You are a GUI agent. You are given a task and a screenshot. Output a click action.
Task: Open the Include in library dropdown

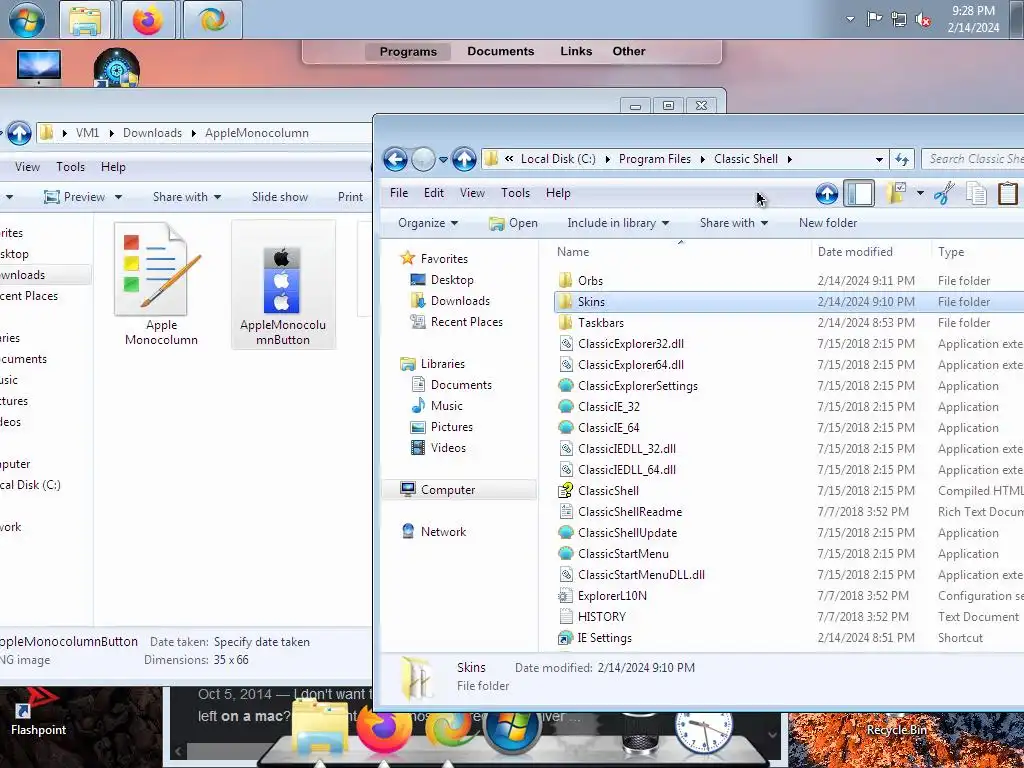[618, 223]
